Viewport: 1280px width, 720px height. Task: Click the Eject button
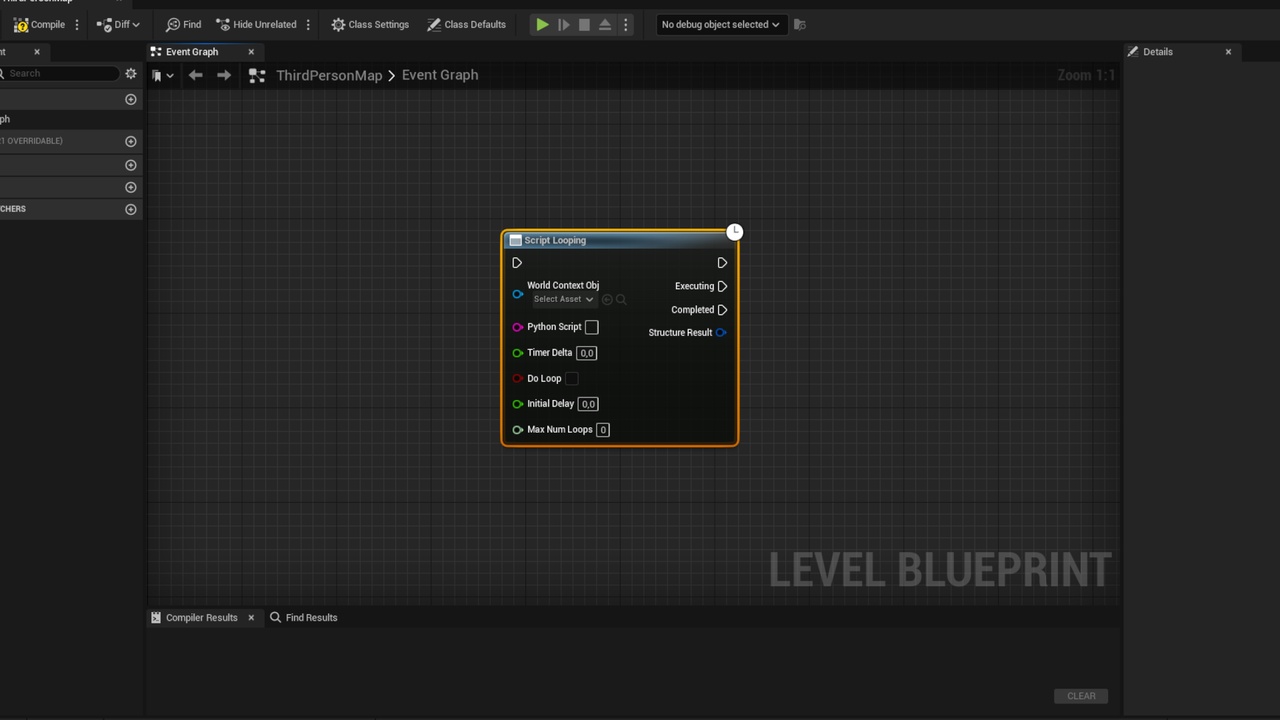point(605,24)
